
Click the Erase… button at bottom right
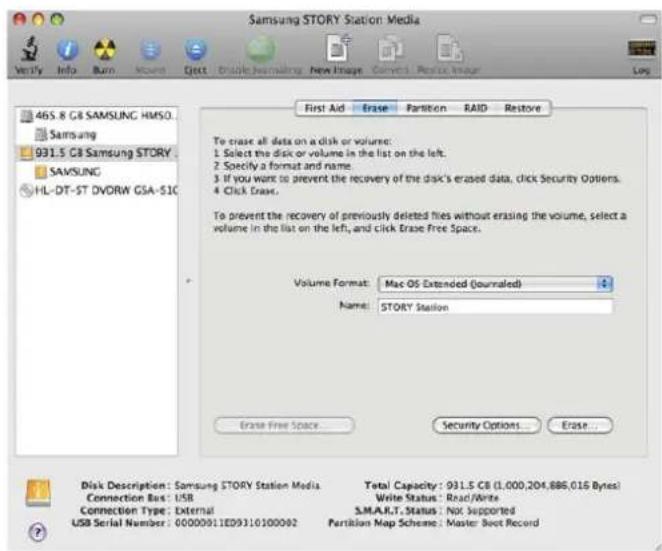580,425
